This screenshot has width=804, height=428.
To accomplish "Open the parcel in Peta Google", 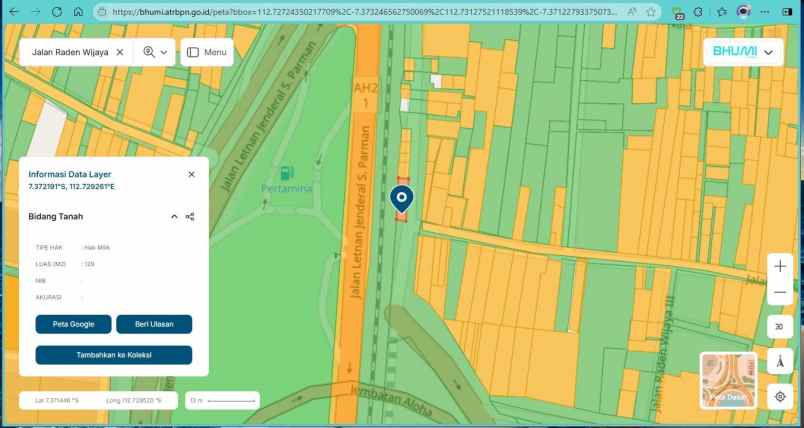I will (73, 324).
